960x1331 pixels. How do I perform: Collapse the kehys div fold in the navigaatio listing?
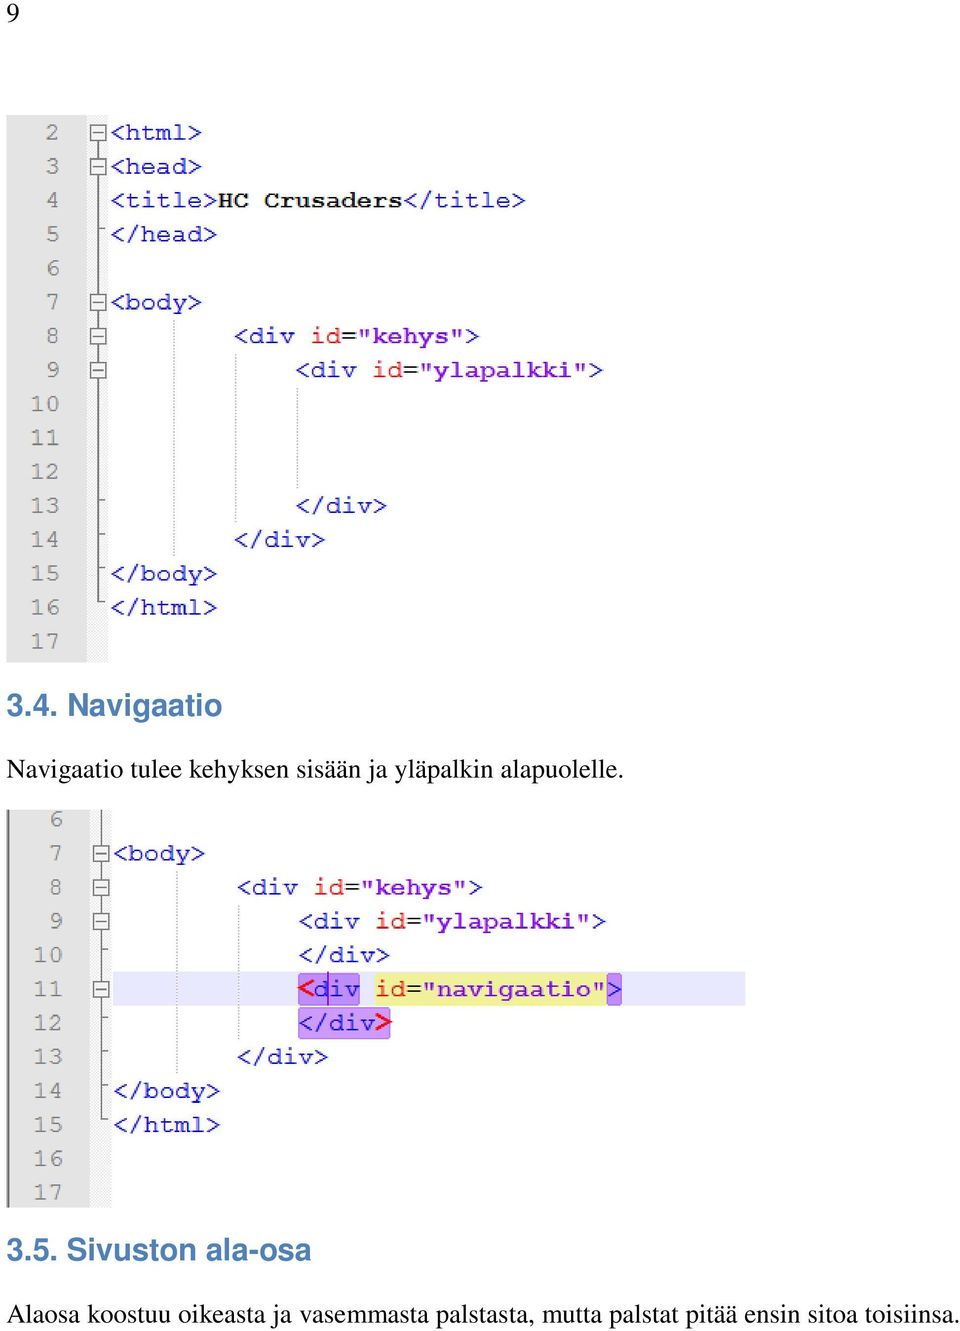point(101,888)
